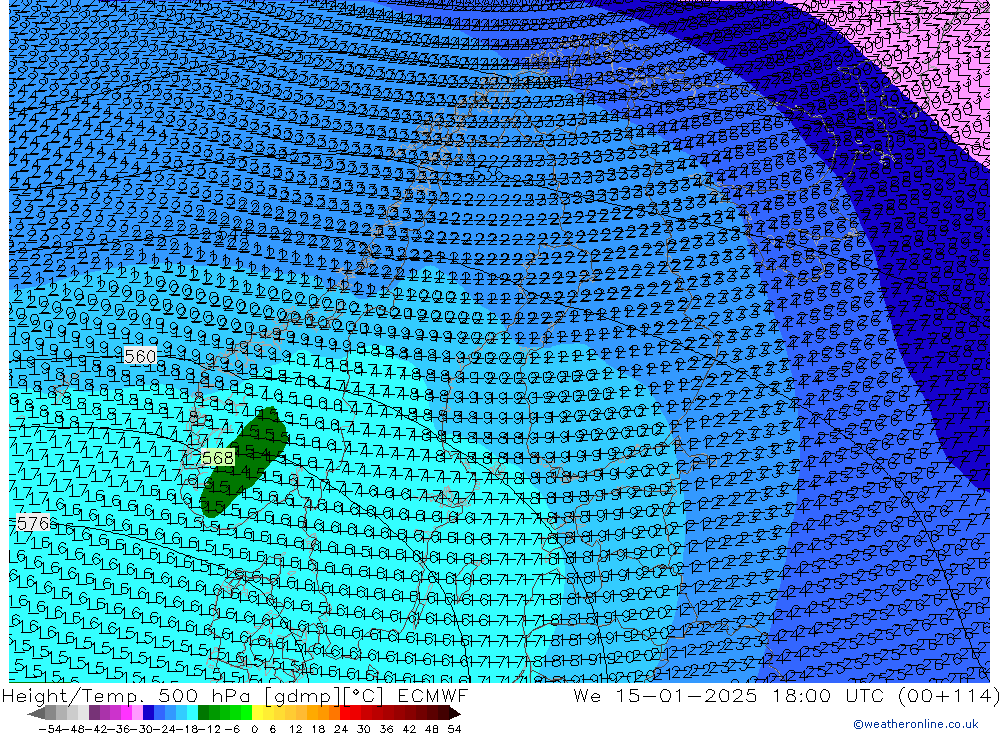Pick the dark green legend swatch

tap(203, 713)
